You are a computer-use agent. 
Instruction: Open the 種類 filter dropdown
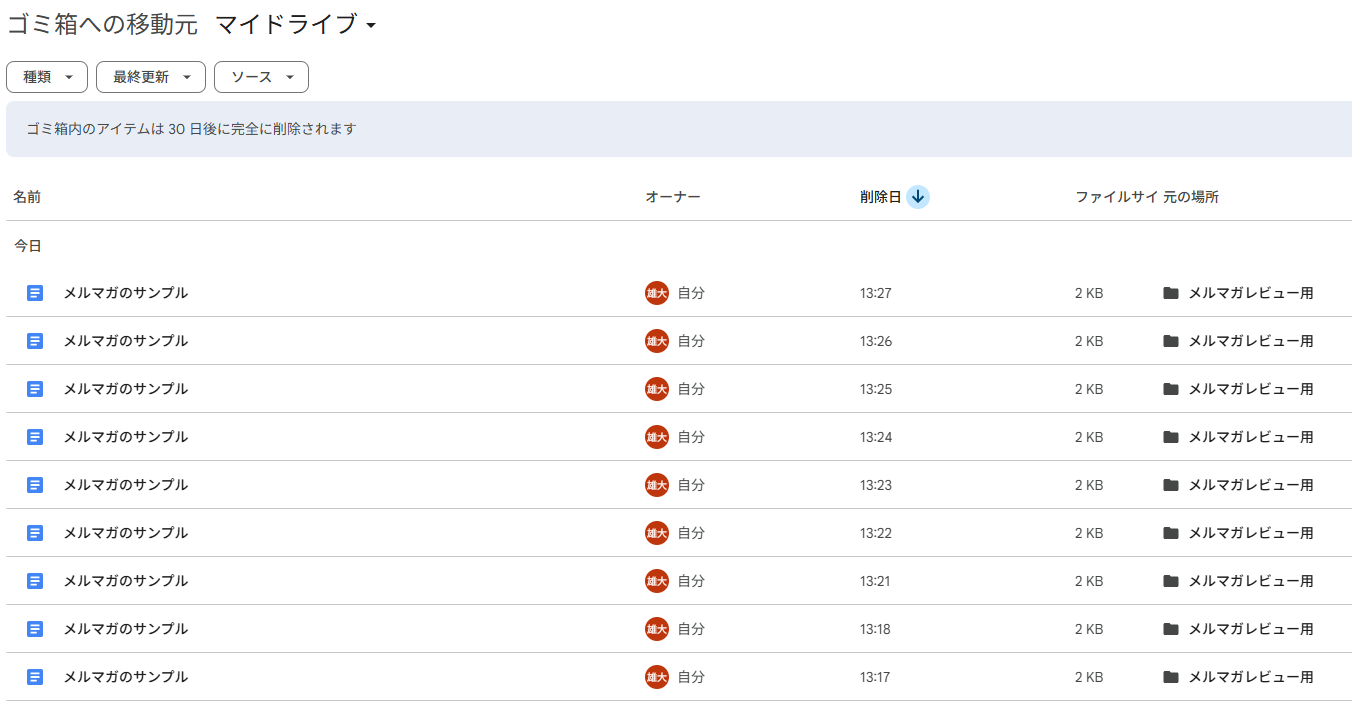pyautogui.click(x=47, y=77)
